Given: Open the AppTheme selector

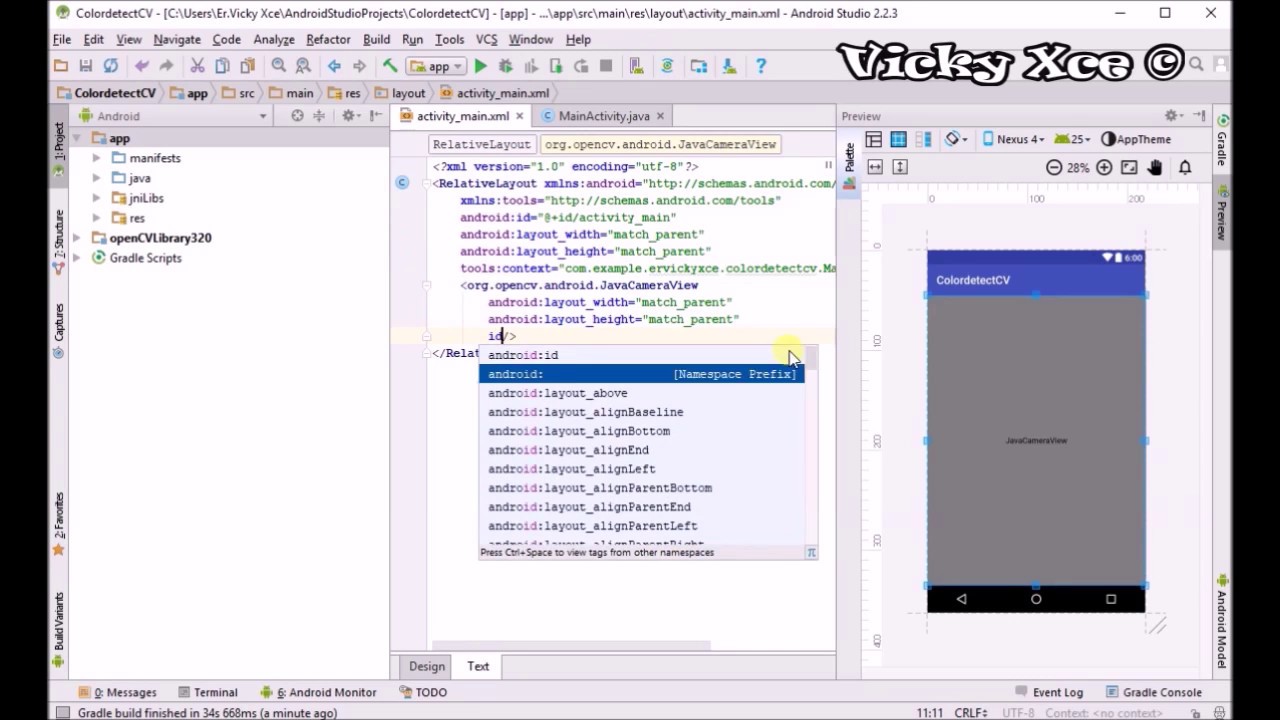Looking at the screenshot, I should pos(1135,140).
